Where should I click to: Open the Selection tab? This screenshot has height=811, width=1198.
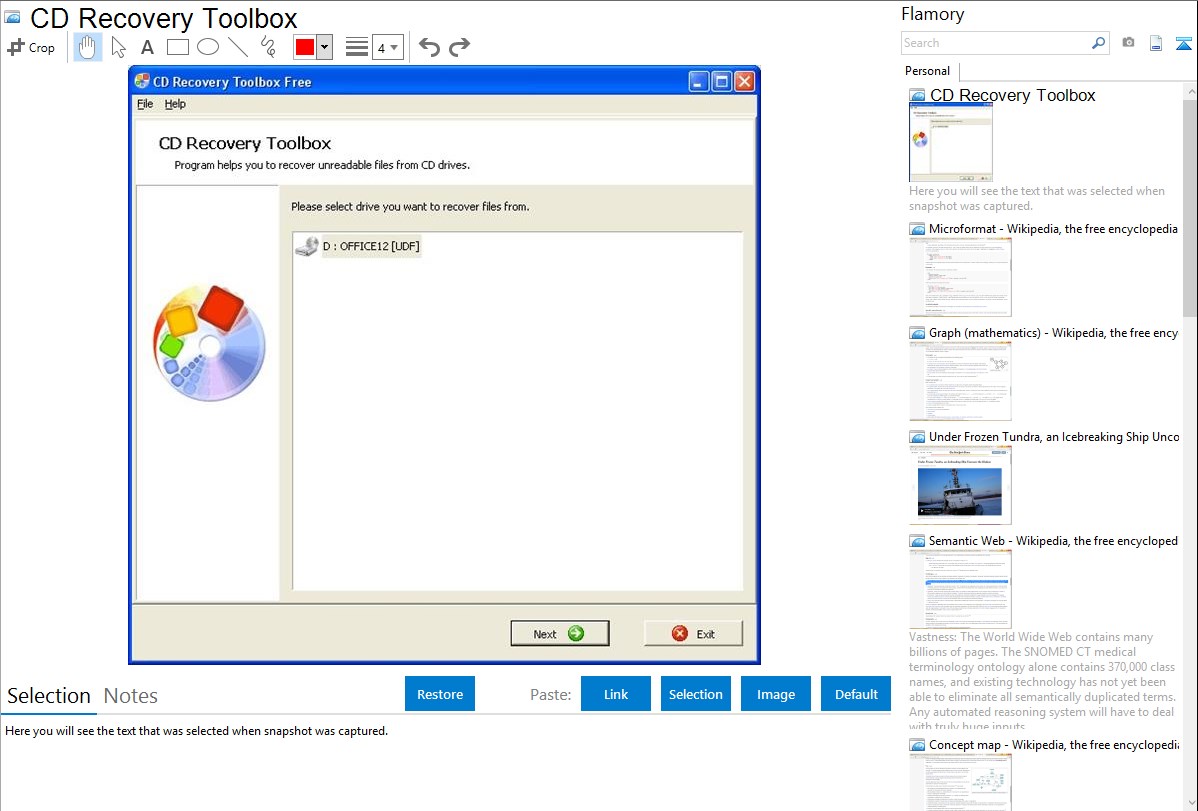click(49, 696)
